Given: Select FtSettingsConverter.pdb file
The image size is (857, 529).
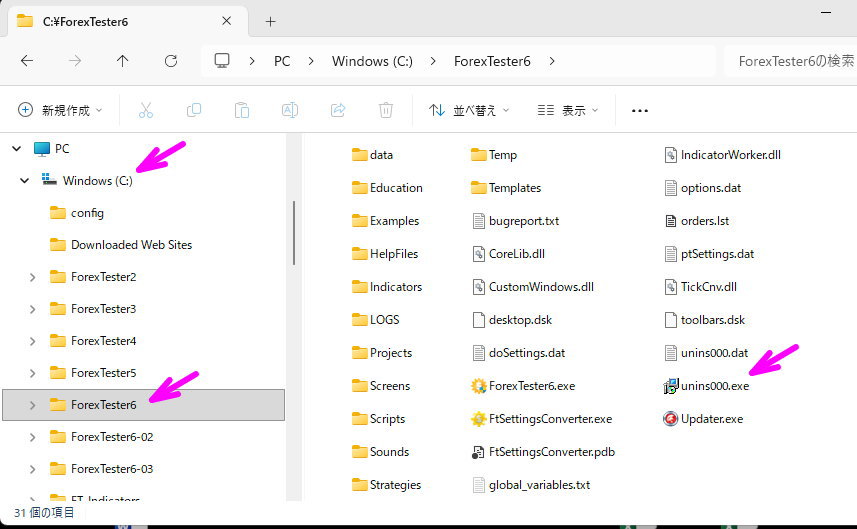Looking at the screenshot, I should click(x=543, y=452).
